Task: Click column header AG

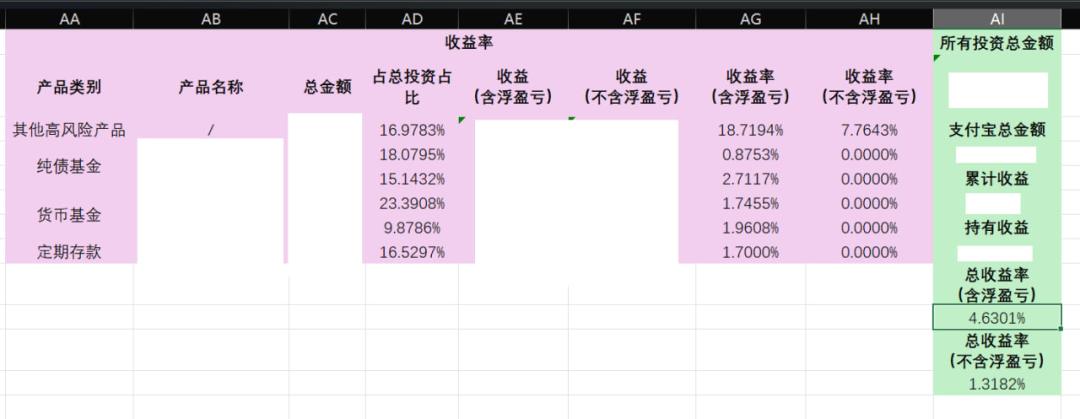Action: point(750,19)
